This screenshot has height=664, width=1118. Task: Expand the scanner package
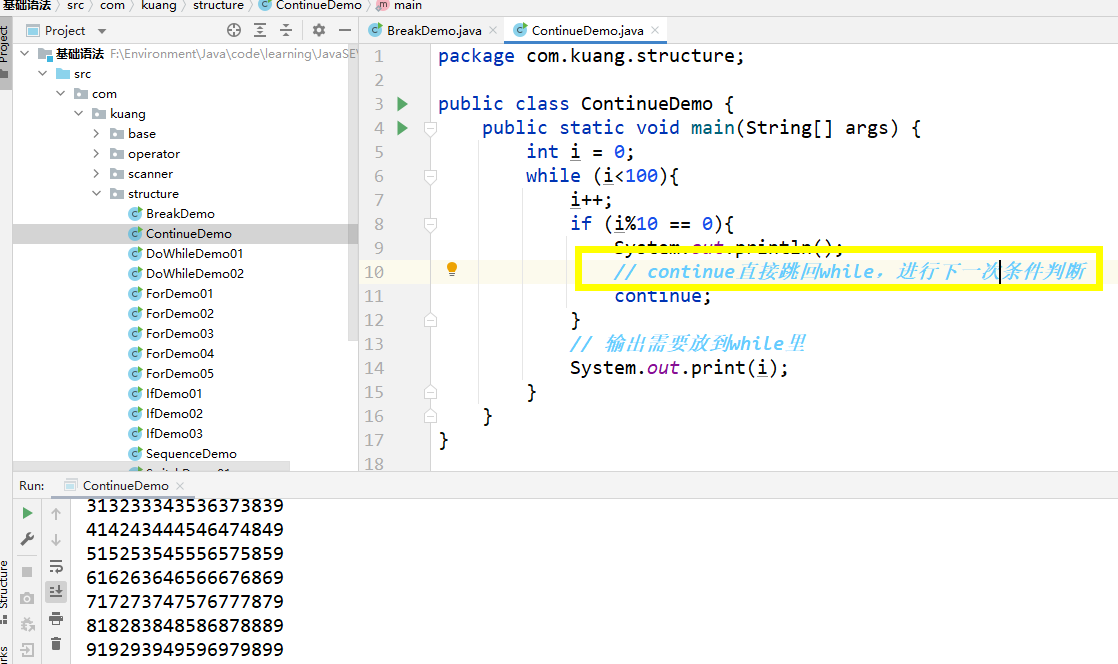[96, 173]
